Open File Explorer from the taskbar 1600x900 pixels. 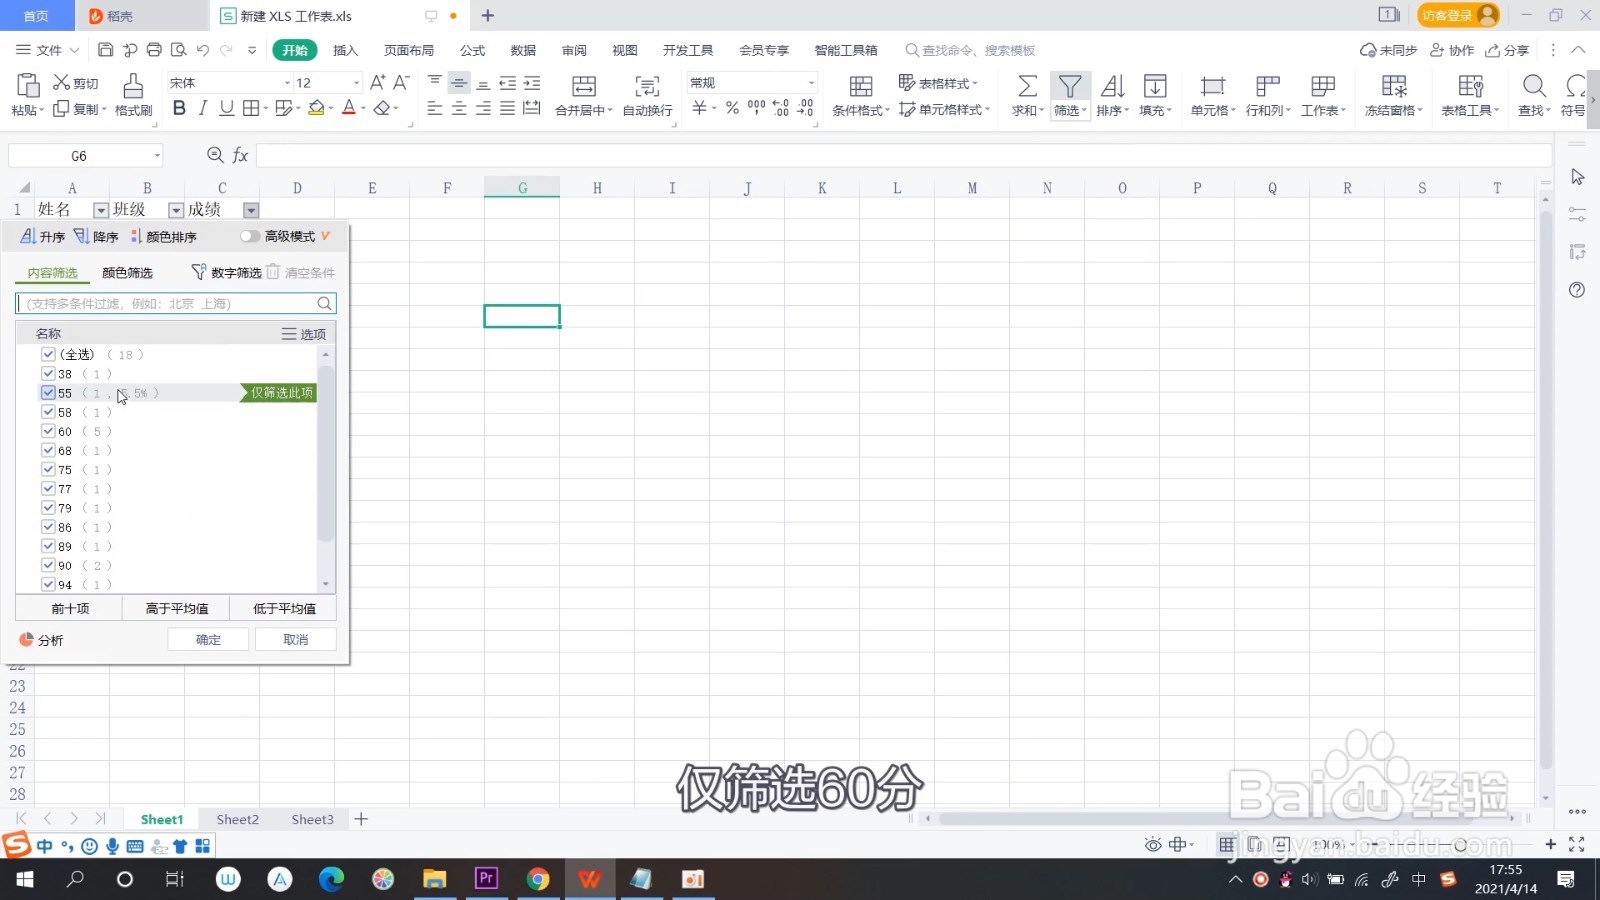point(434,879)
